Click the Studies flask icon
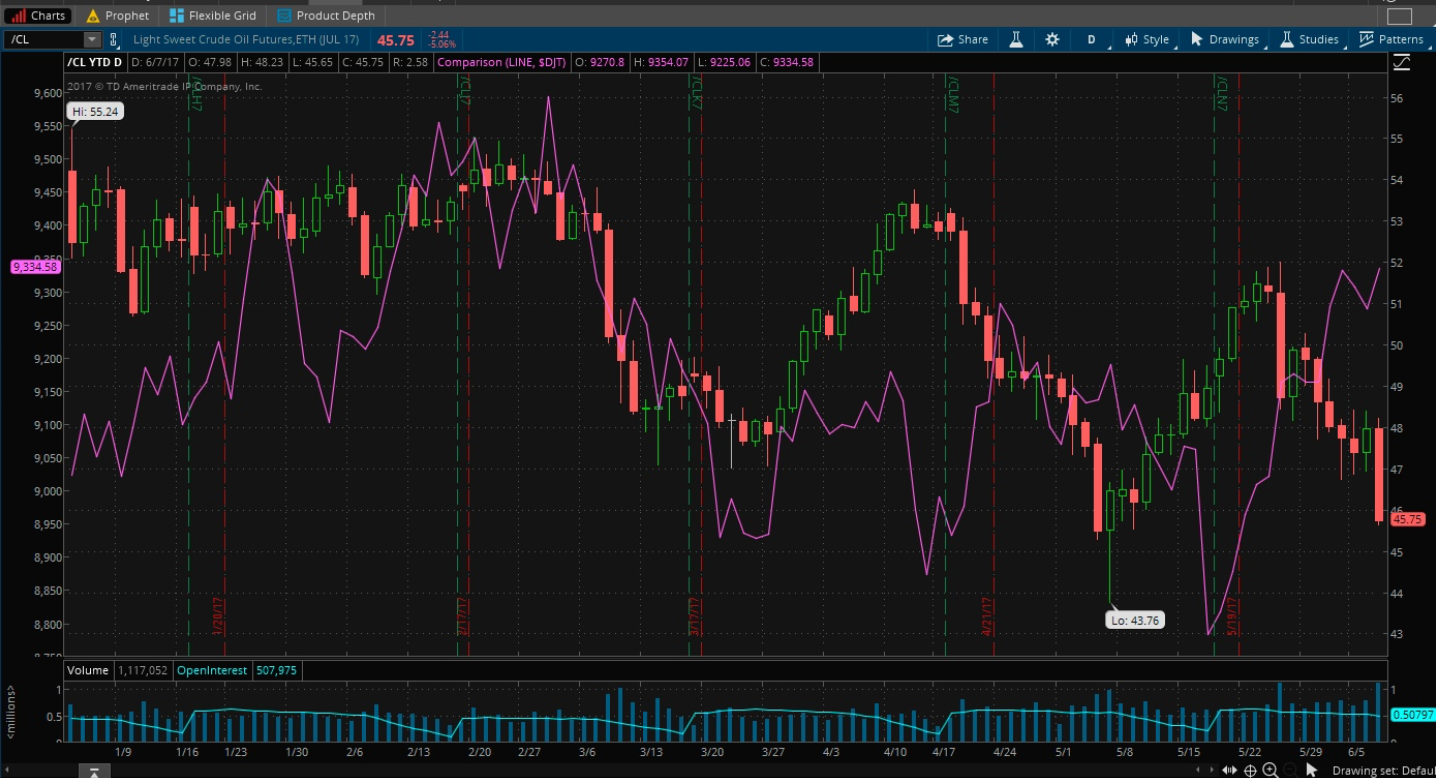 pyautogui.click(x=1286, y=40)
